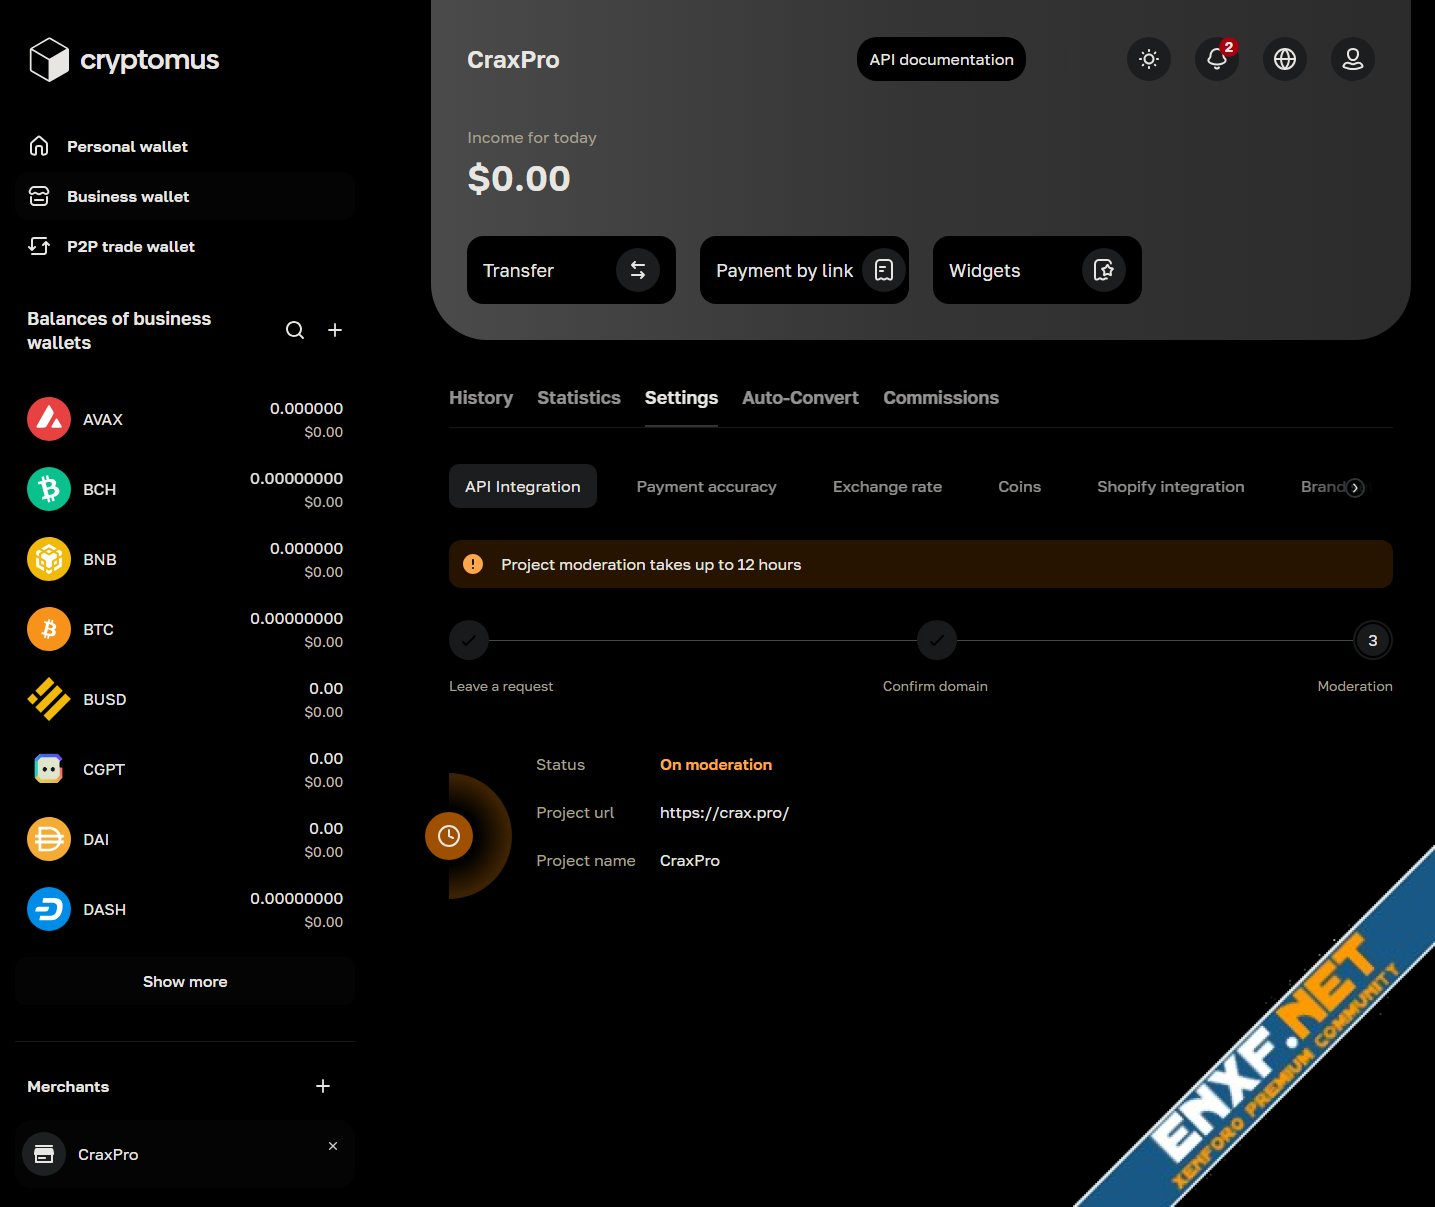
Task: Select the Payment accuracy settings tab
Action: pyautogui.click(x=706, y=487)
